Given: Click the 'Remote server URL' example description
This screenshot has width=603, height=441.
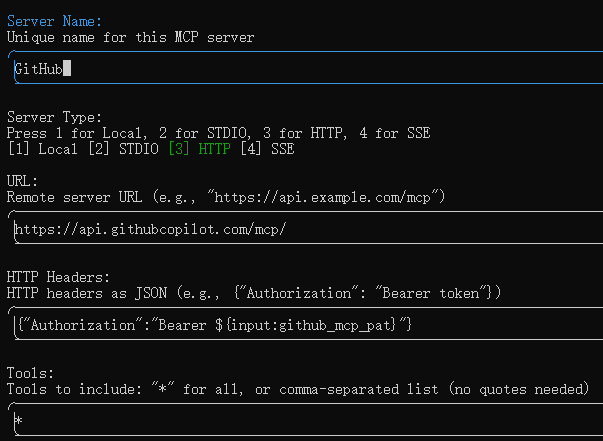Looking at the screenshot, I should [226, 197].
